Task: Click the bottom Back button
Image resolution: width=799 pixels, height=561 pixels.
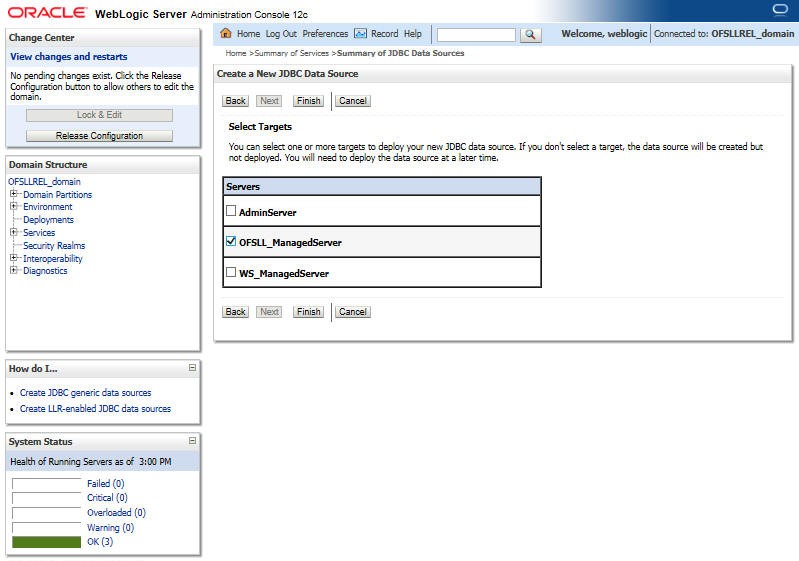Action: pos(235,312)
